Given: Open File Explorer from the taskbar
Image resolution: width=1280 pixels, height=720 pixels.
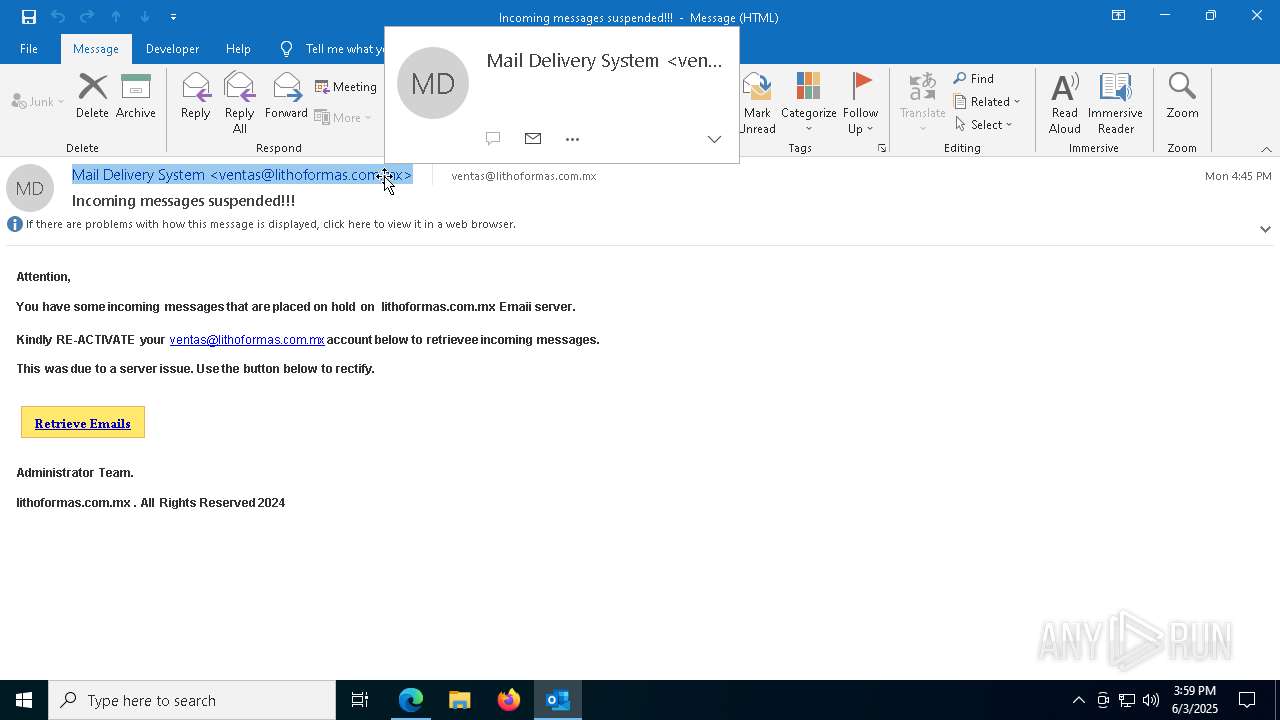Looking at the screenshot, I should pos(460,700).
